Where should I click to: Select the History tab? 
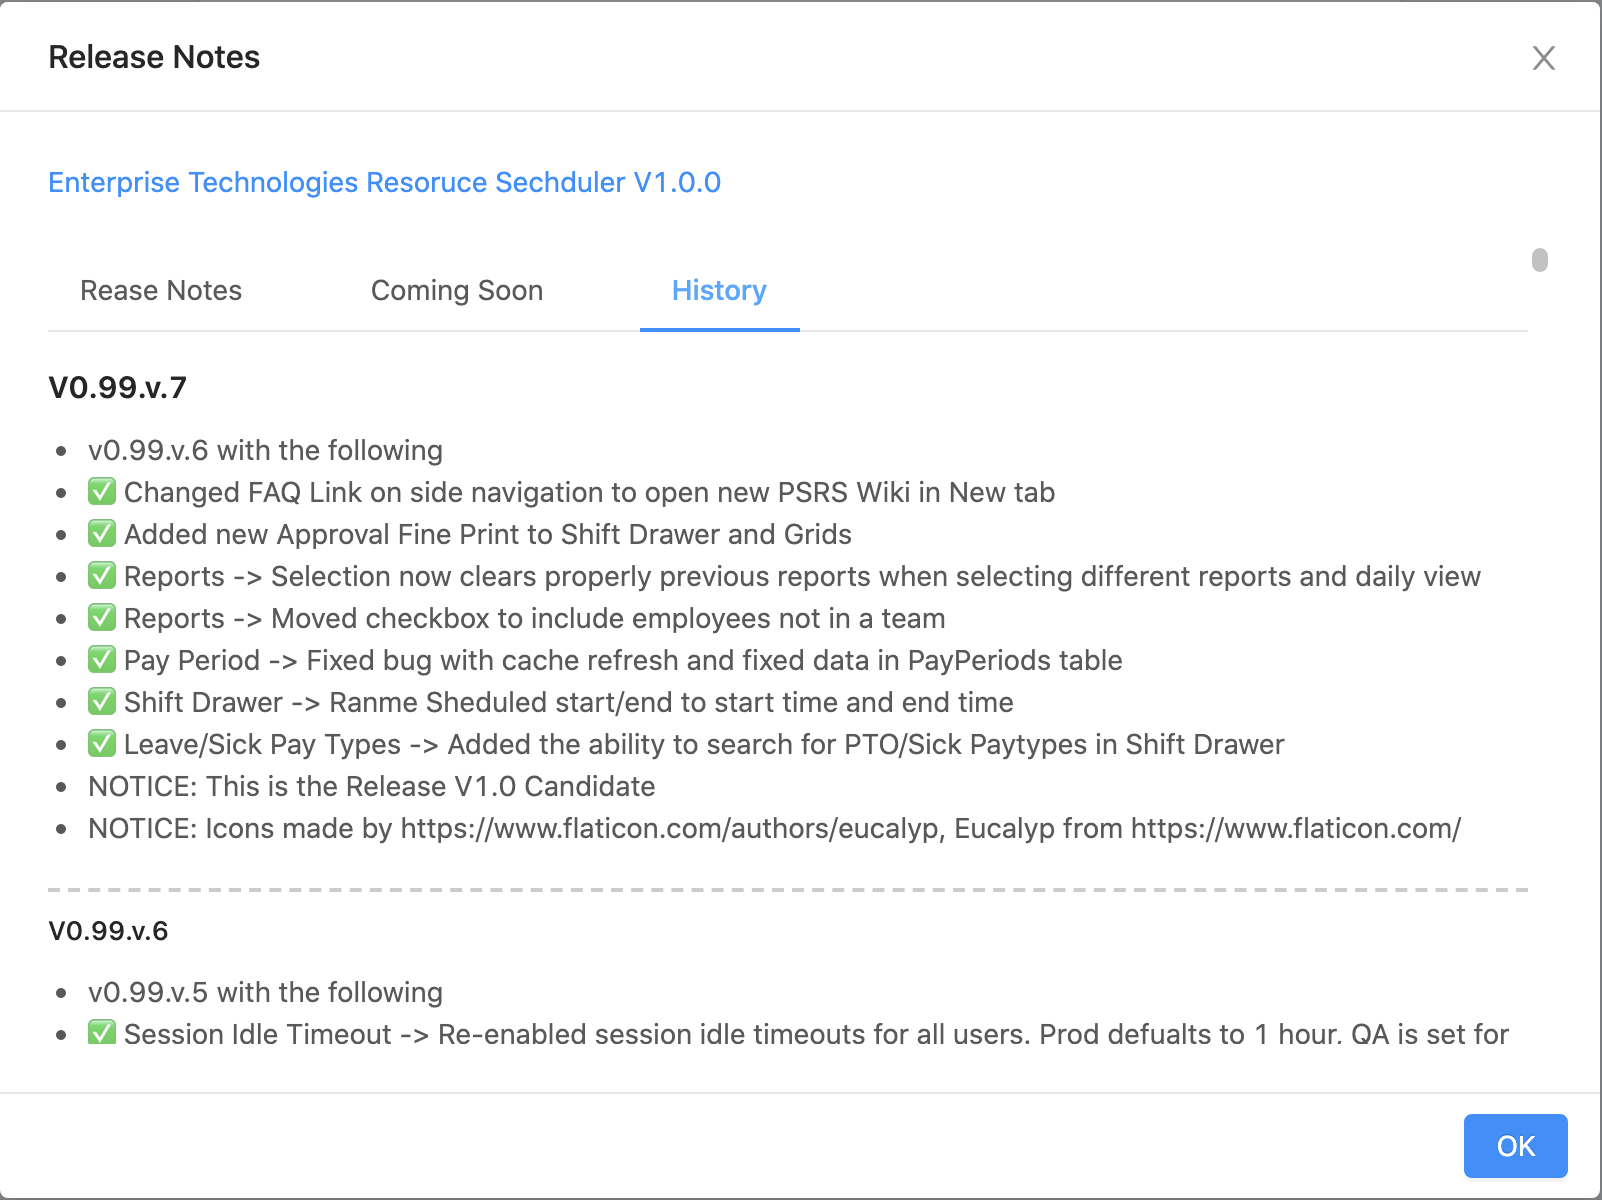(x=719, y=291)
